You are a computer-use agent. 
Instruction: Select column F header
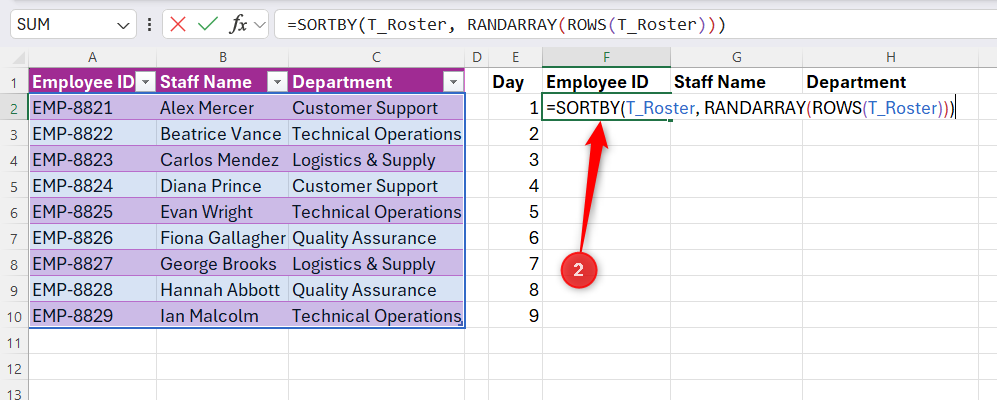click(607, 57)
